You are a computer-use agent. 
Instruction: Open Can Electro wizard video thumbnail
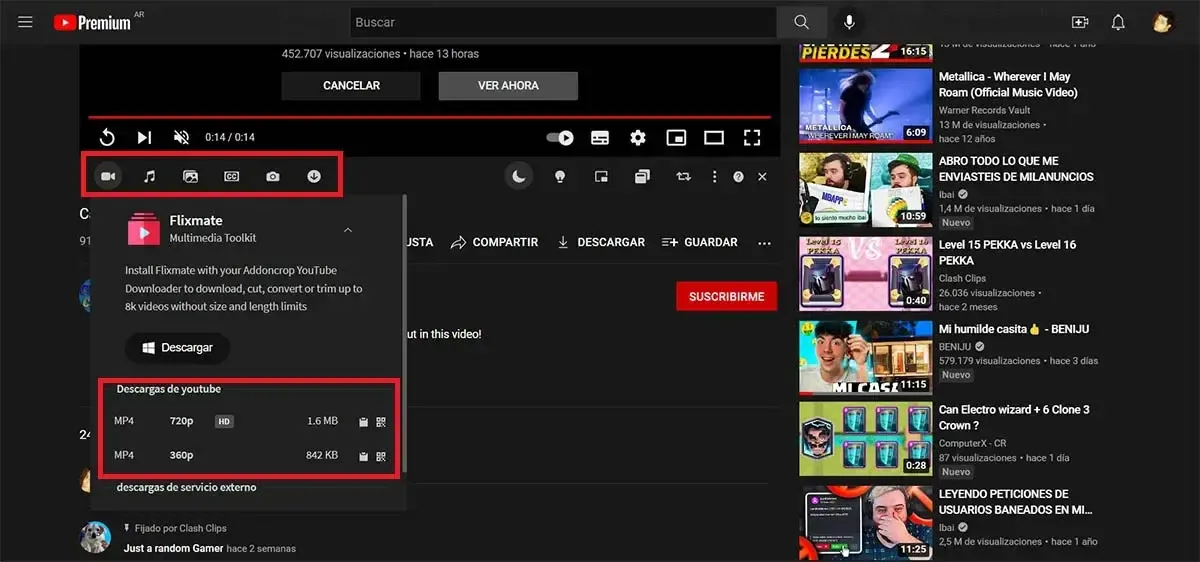click(866, 439)
